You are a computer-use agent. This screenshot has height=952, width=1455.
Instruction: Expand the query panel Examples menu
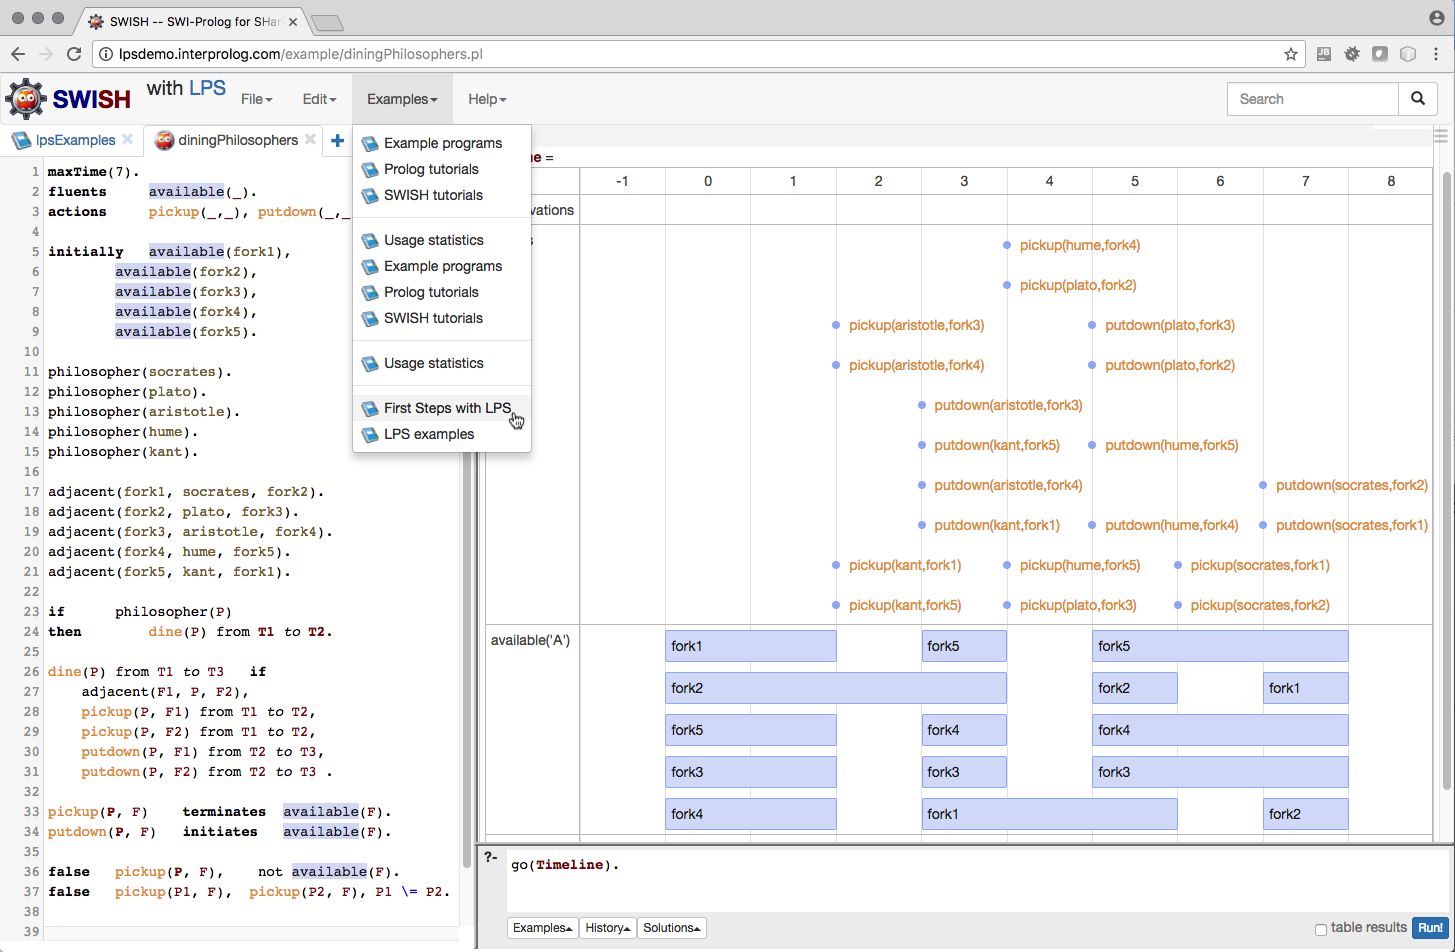coord(543,928)
